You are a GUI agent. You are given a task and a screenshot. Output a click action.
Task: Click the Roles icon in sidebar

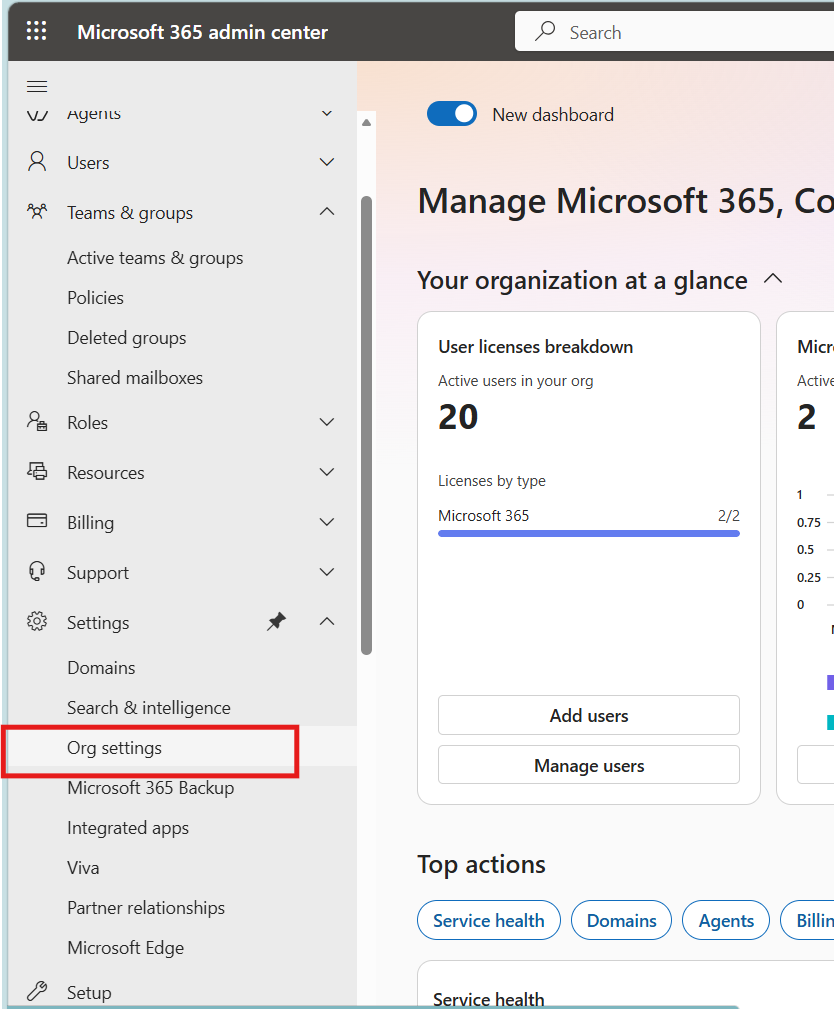[37, 421]
